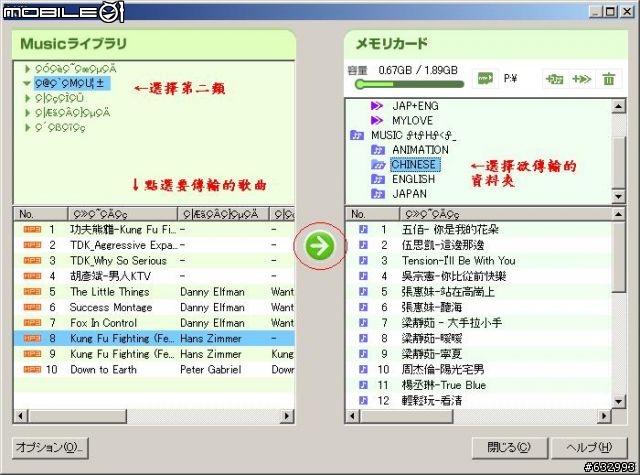The width and height of the screenshot is (640, 475).
Task: Click MP3 icon of Success Montage
Action: point(32,307)
